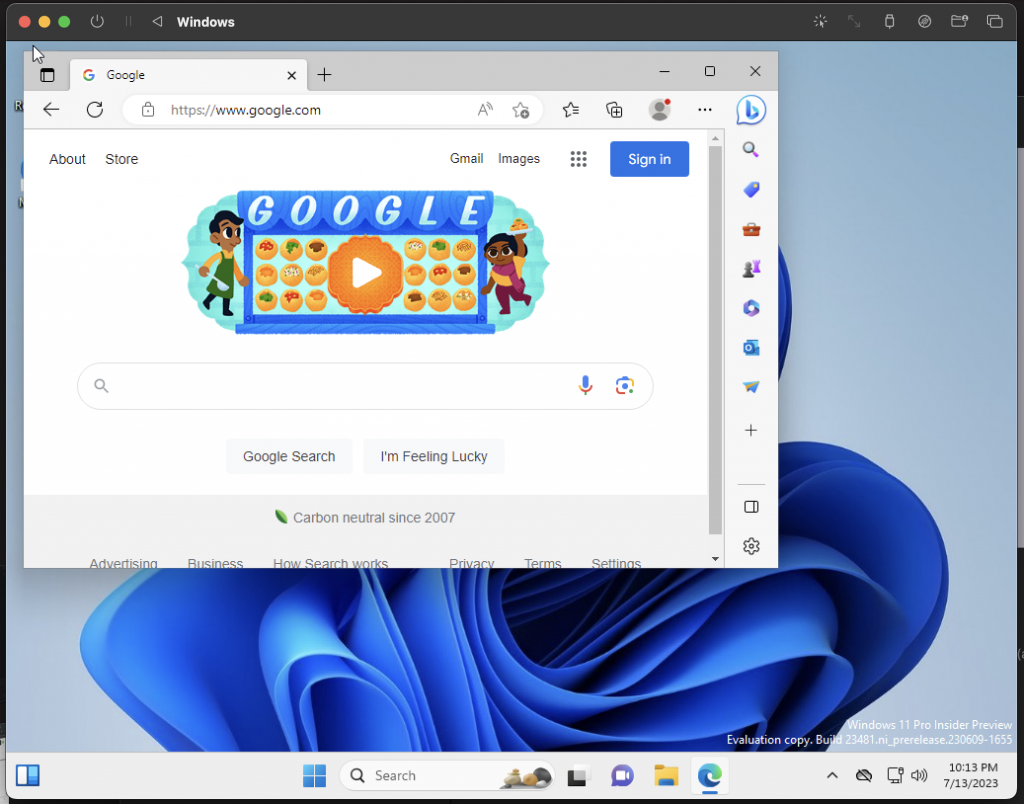The image size is (1024, 804).
Task: Open the Shopping tag icon in Edge sidebar
Action: (x=751, y=189)
